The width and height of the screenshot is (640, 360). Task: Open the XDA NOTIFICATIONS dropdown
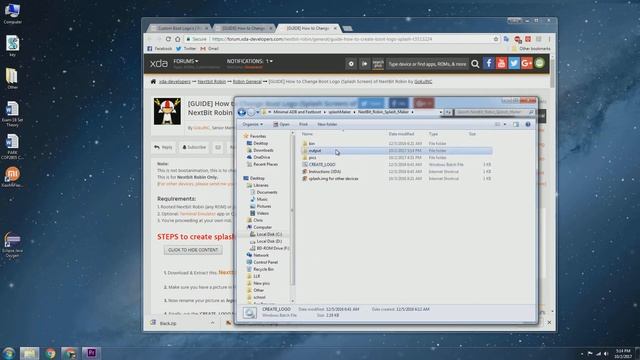(x=249, y=61)
